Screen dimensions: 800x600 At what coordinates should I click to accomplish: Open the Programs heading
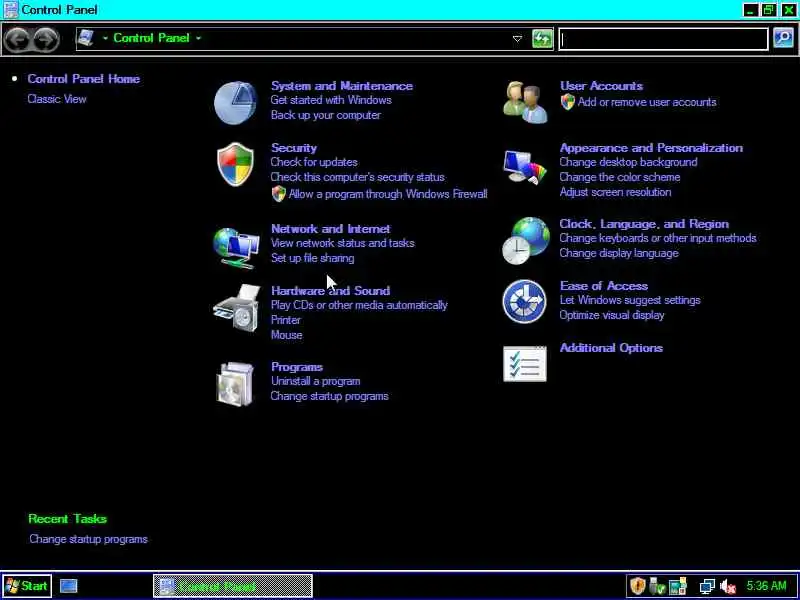pos(297,367)
